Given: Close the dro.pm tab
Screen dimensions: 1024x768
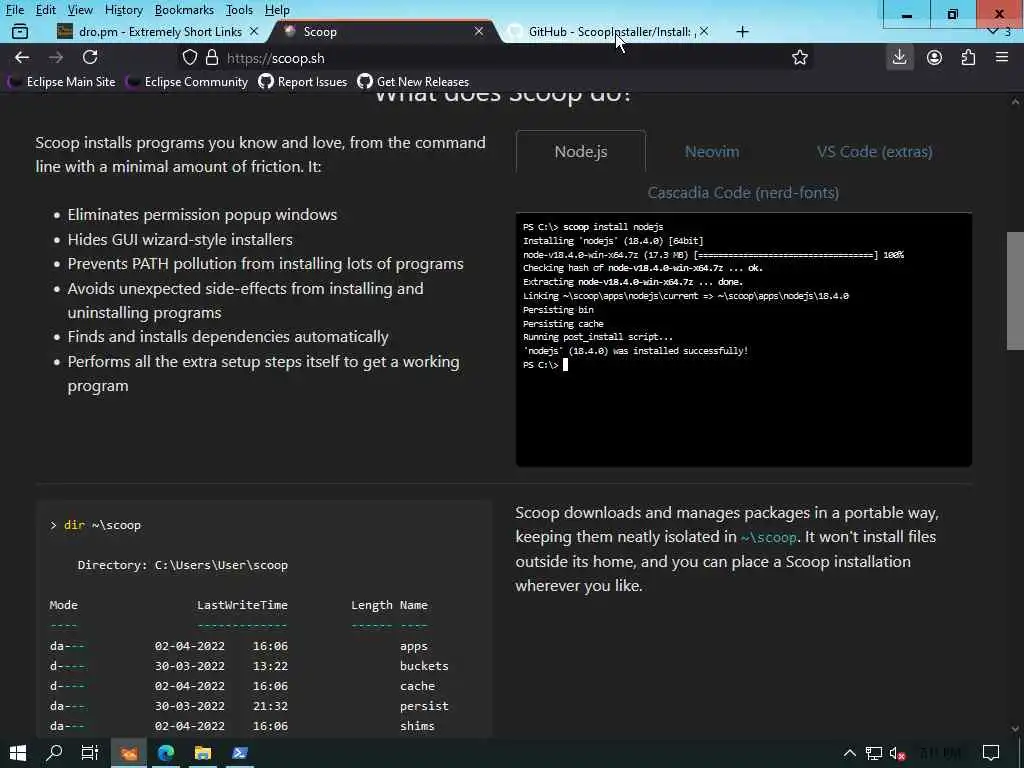Looking at the screenshot, I should click(x=254, y=31).
